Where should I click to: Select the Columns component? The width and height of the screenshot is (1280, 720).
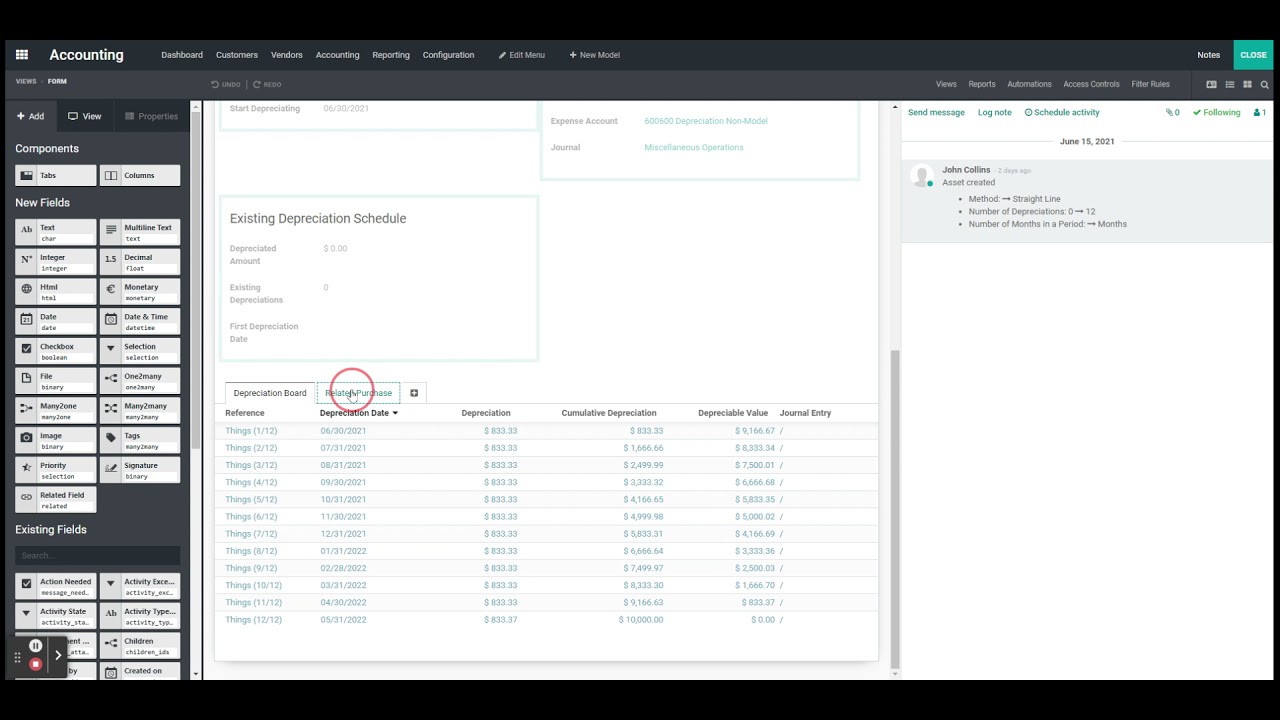140,176
